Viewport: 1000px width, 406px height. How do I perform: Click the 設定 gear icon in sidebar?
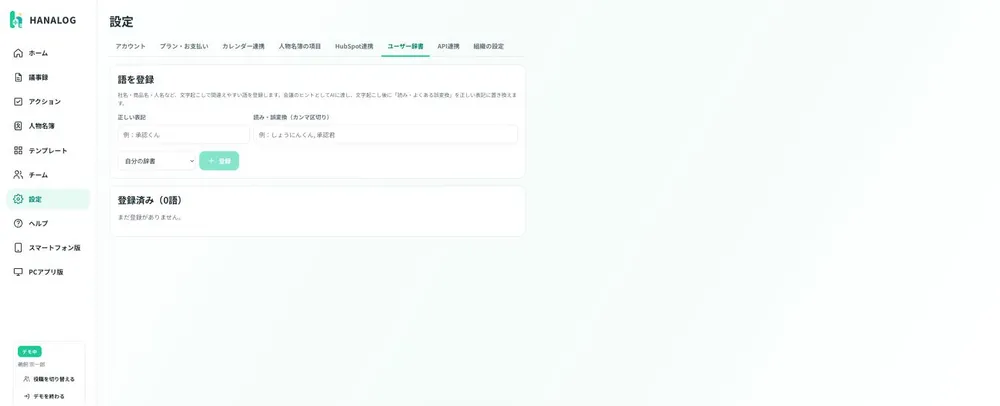pos(18,199)
